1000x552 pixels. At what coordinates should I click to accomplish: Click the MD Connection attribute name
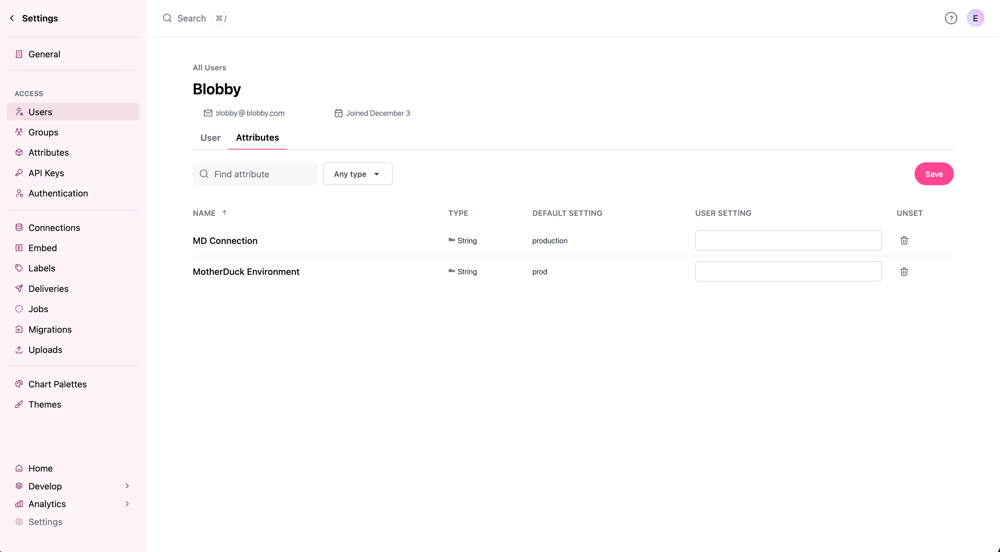point(225,241)
